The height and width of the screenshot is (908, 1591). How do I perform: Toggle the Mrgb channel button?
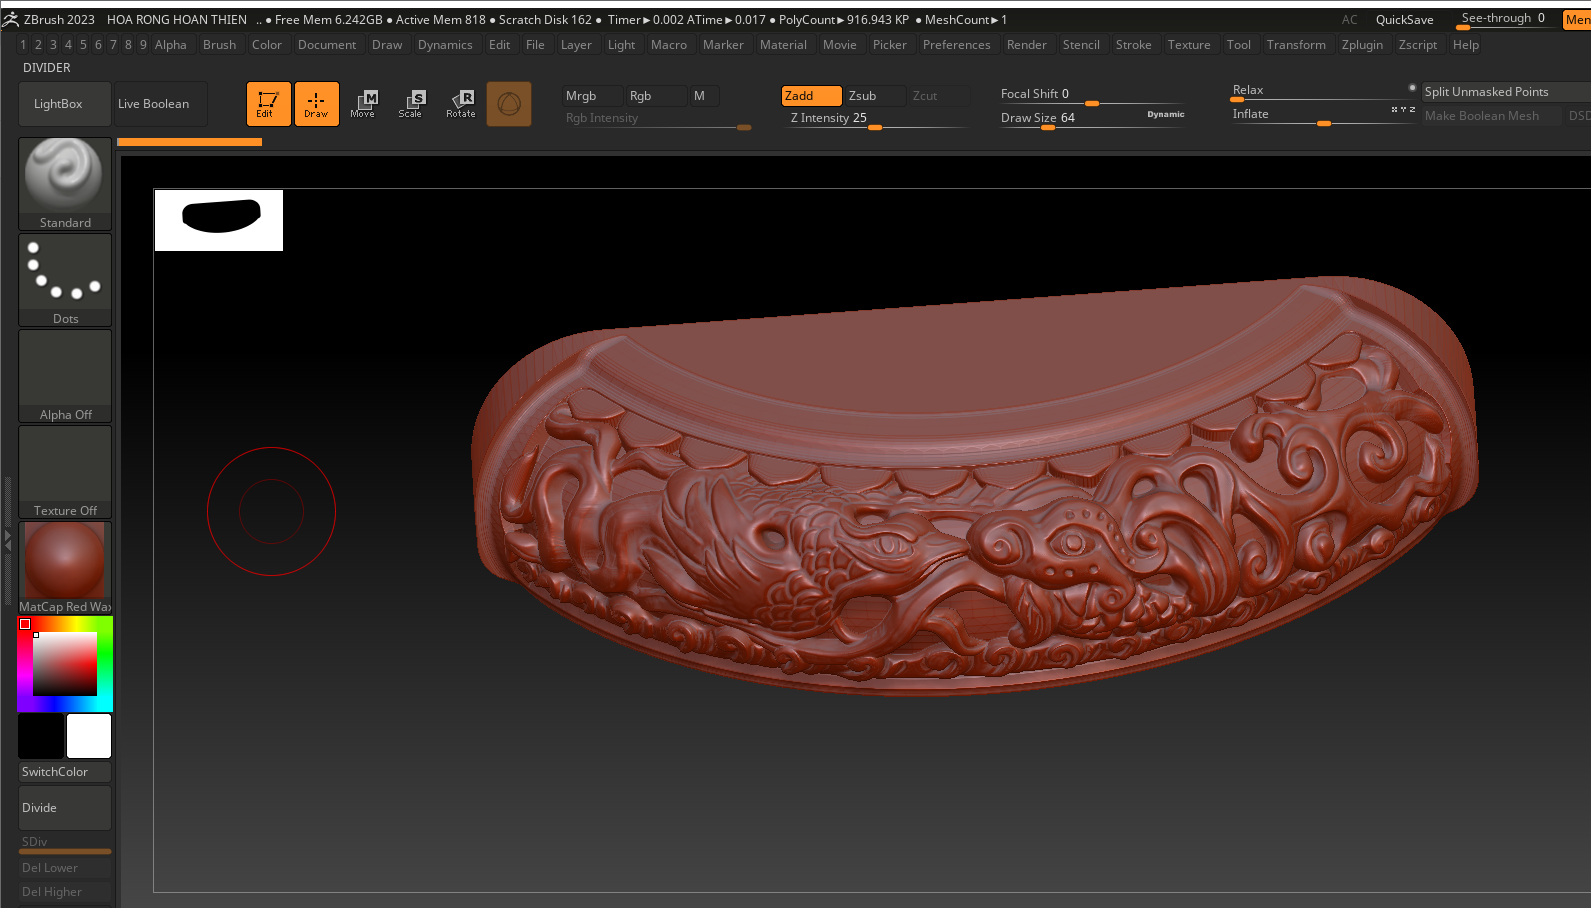click(591, 96)
